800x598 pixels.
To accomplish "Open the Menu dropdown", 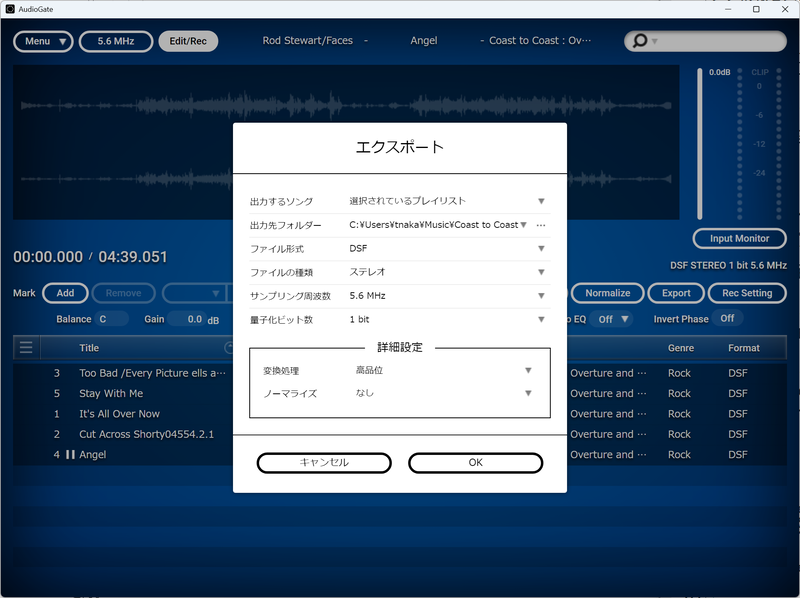I will coord(42,41).
